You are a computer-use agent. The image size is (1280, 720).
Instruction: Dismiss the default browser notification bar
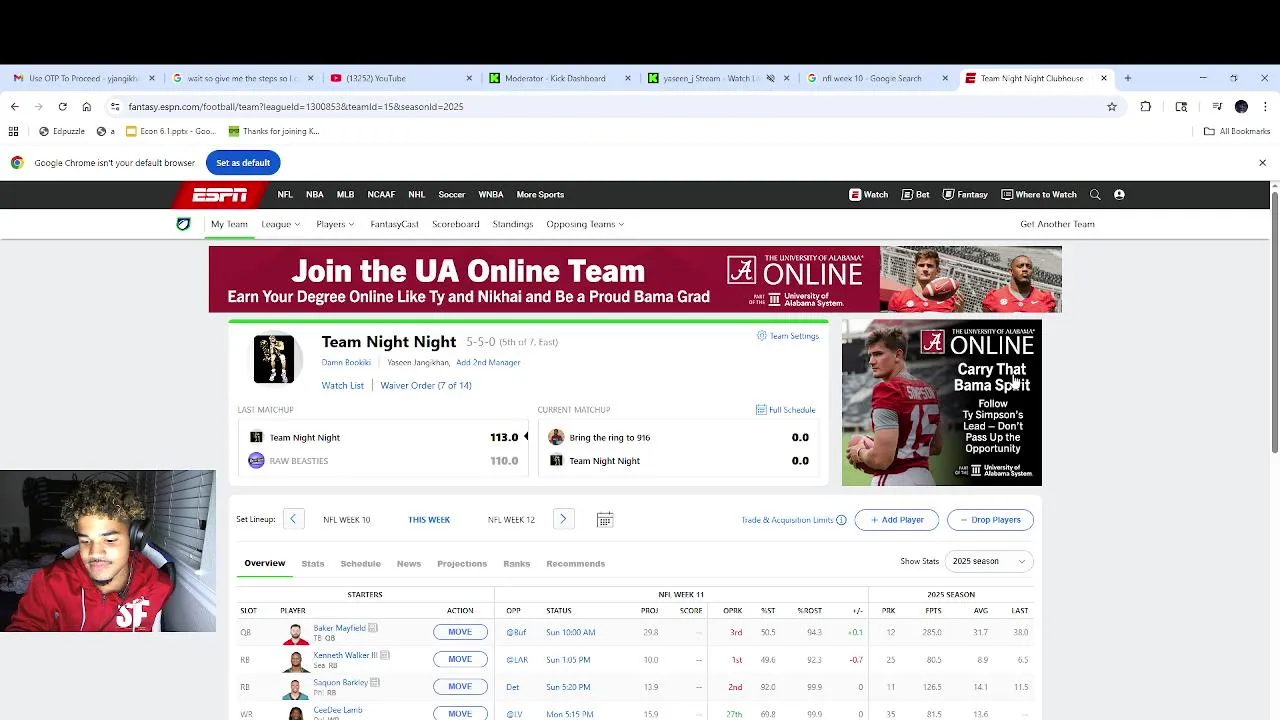tap(1262, 162)
